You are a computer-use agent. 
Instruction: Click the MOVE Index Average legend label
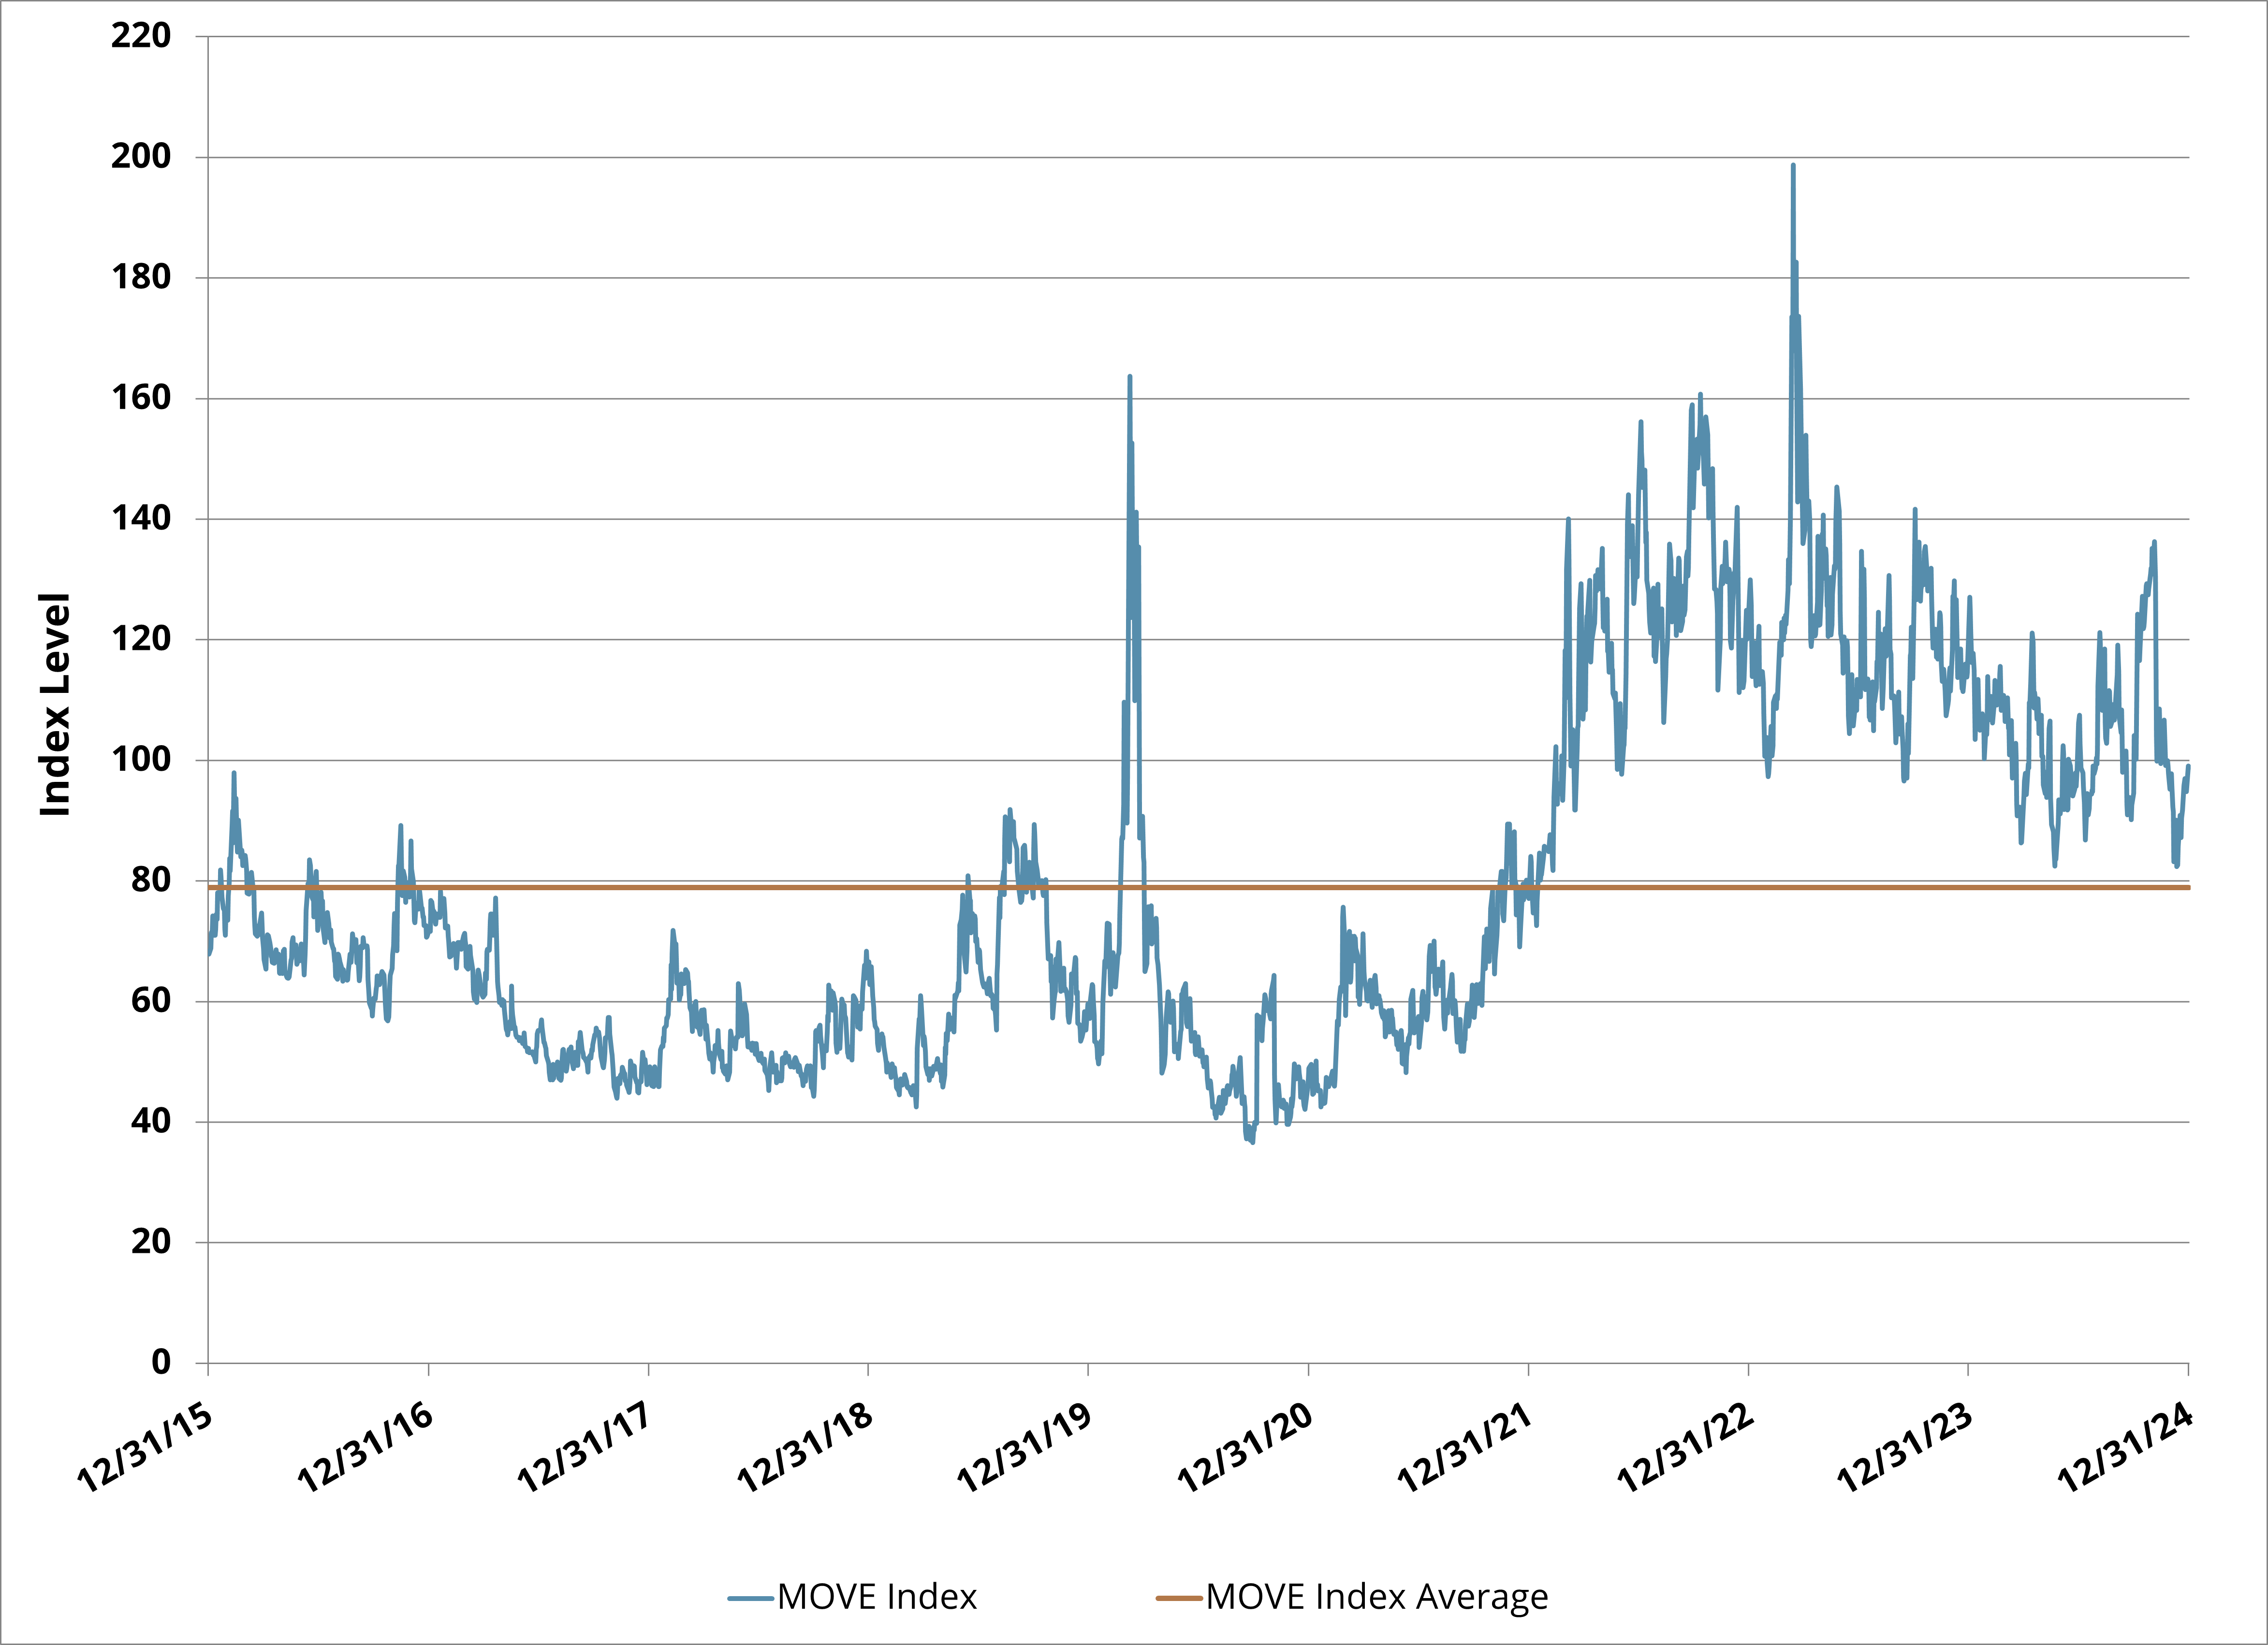pos(1377,1598)
